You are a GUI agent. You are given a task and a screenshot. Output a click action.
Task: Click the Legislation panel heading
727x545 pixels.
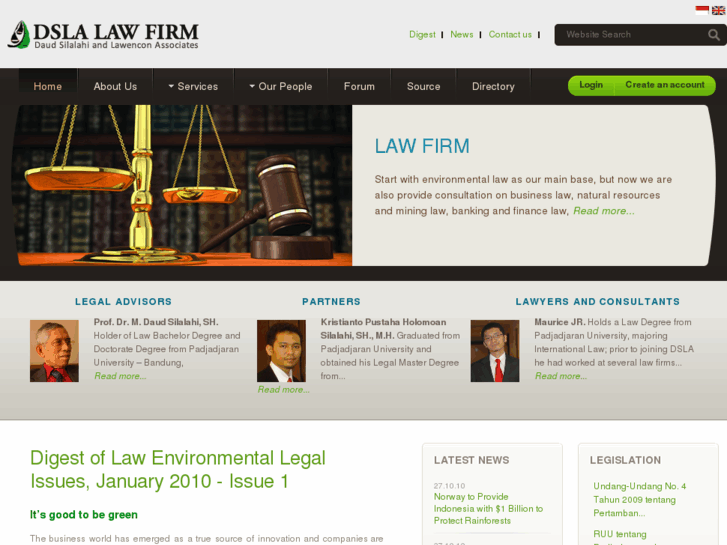click(625, 460)
